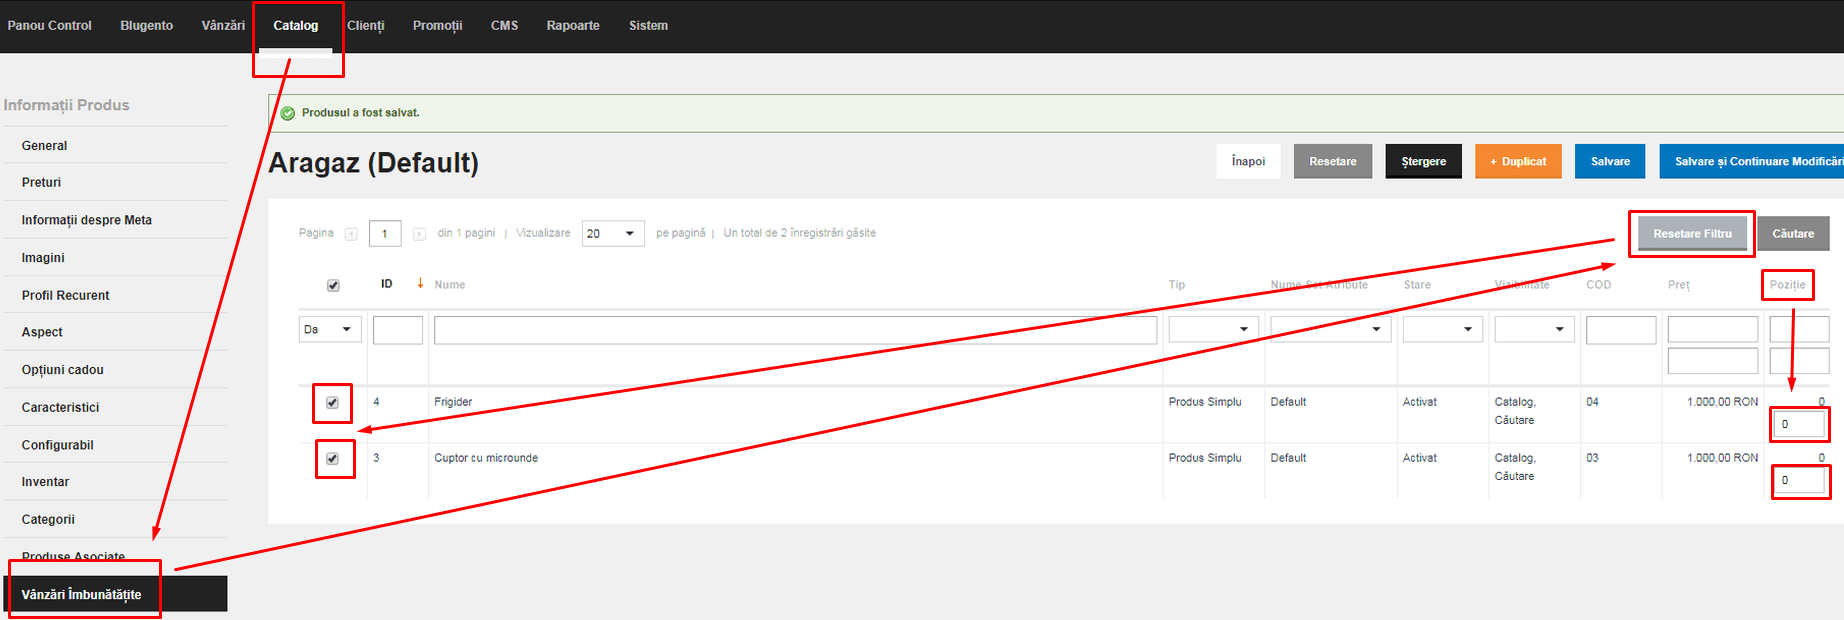Click the orange Duplicat button
Image resolution: width=1844 pixels, height=620 pixels.
tap(1518, 161)
